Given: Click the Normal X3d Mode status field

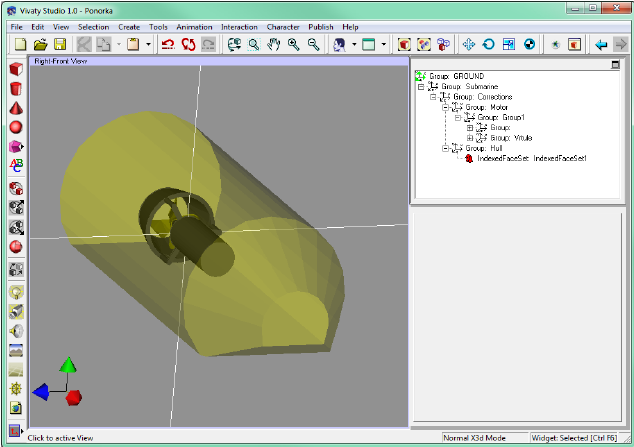Looking at the screenshot, I should [x=485, y=438].
